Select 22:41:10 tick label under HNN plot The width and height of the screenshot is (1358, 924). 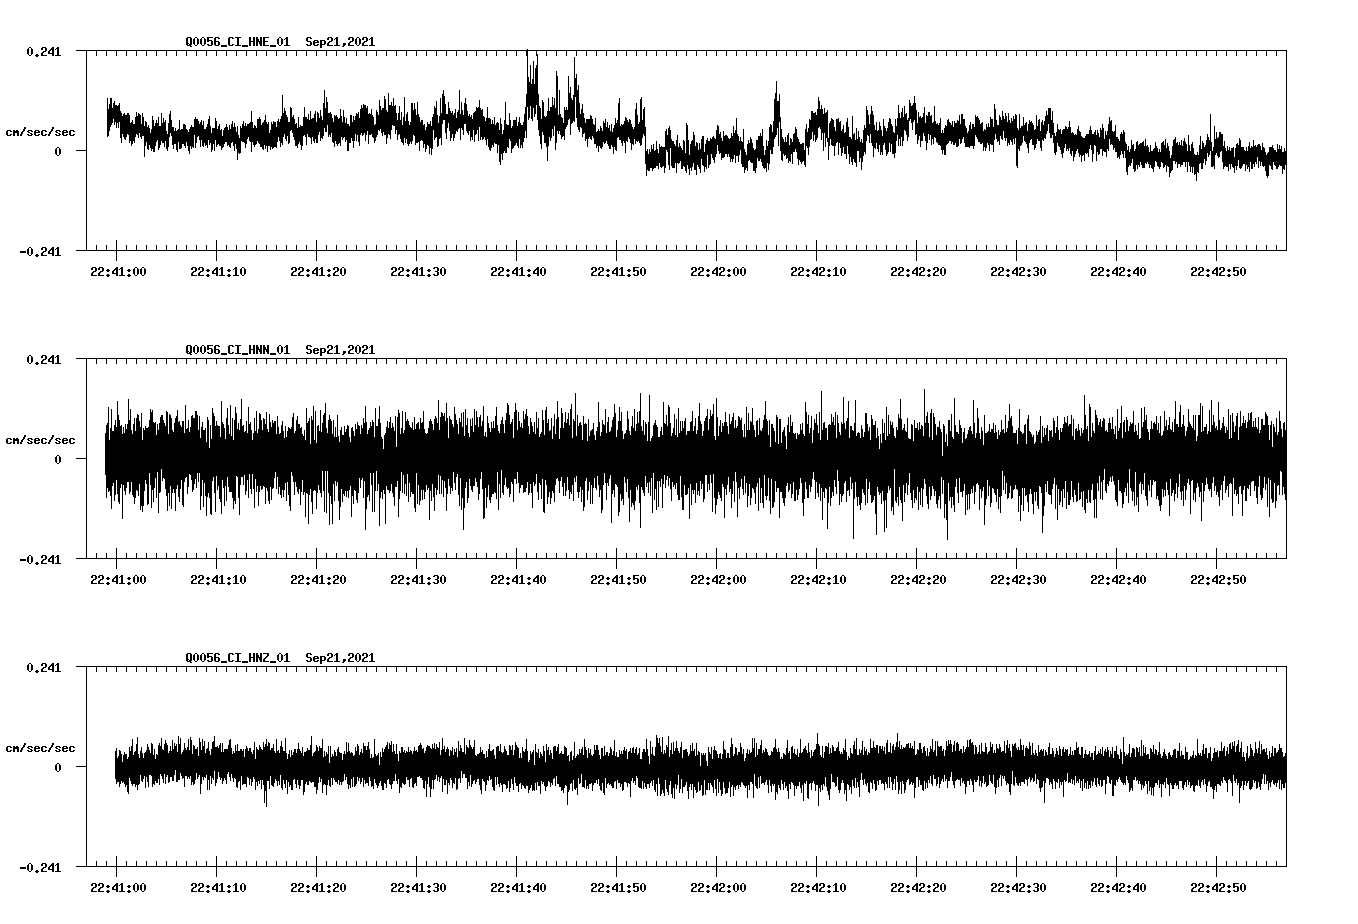click(218, 579)
